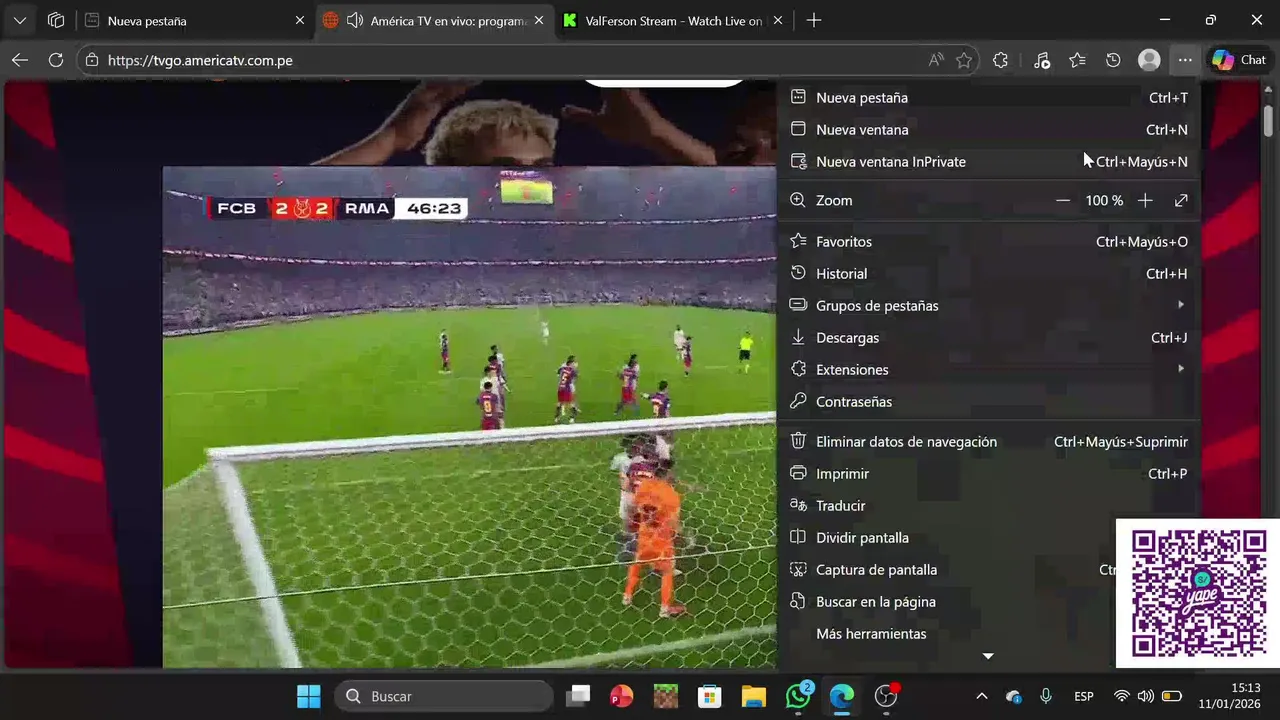Image resolution: width=1280 pixels, height=720 pixels.
Task: Switch to the América TV en vivo tab
Action: point(435,20)
